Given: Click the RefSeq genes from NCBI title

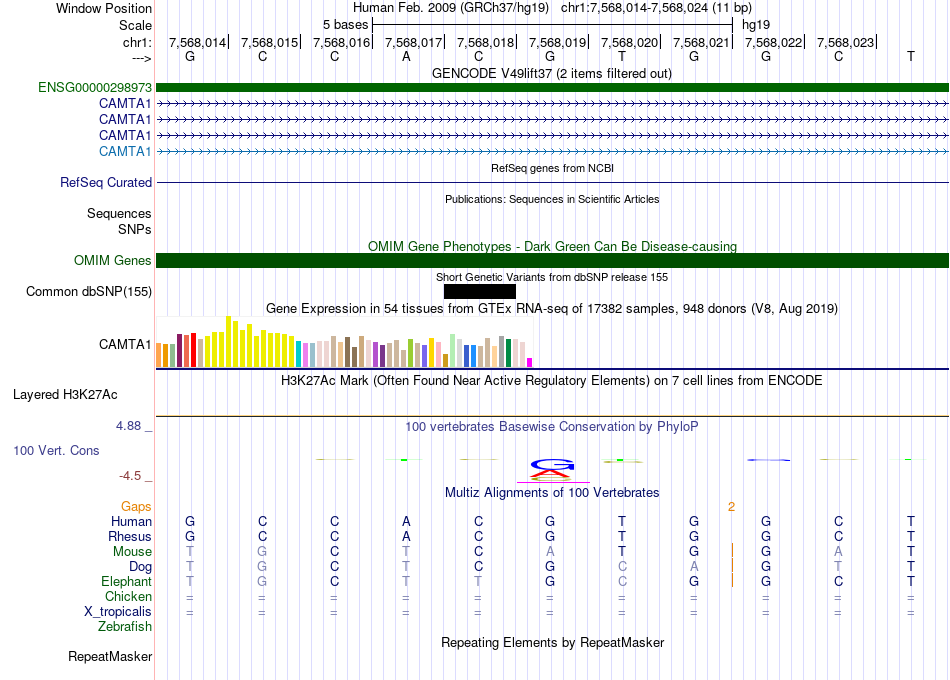Looking at the screenshot, I should (x=553, y=168).
